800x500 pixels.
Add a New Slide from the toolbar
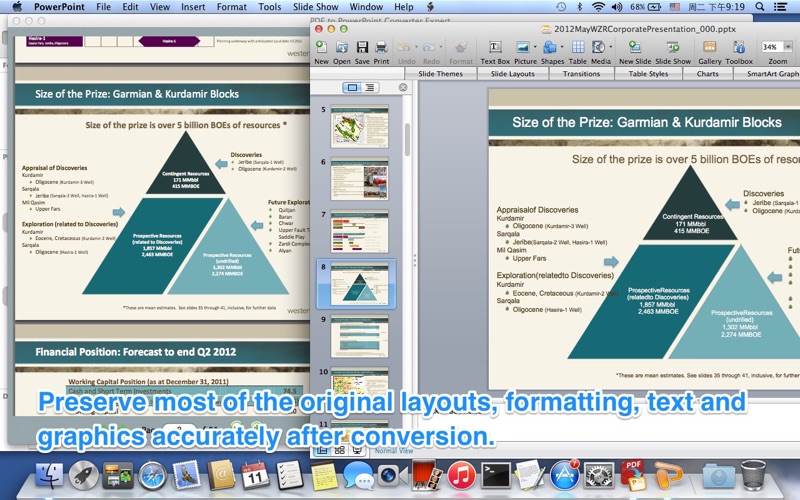pos(635,47)
